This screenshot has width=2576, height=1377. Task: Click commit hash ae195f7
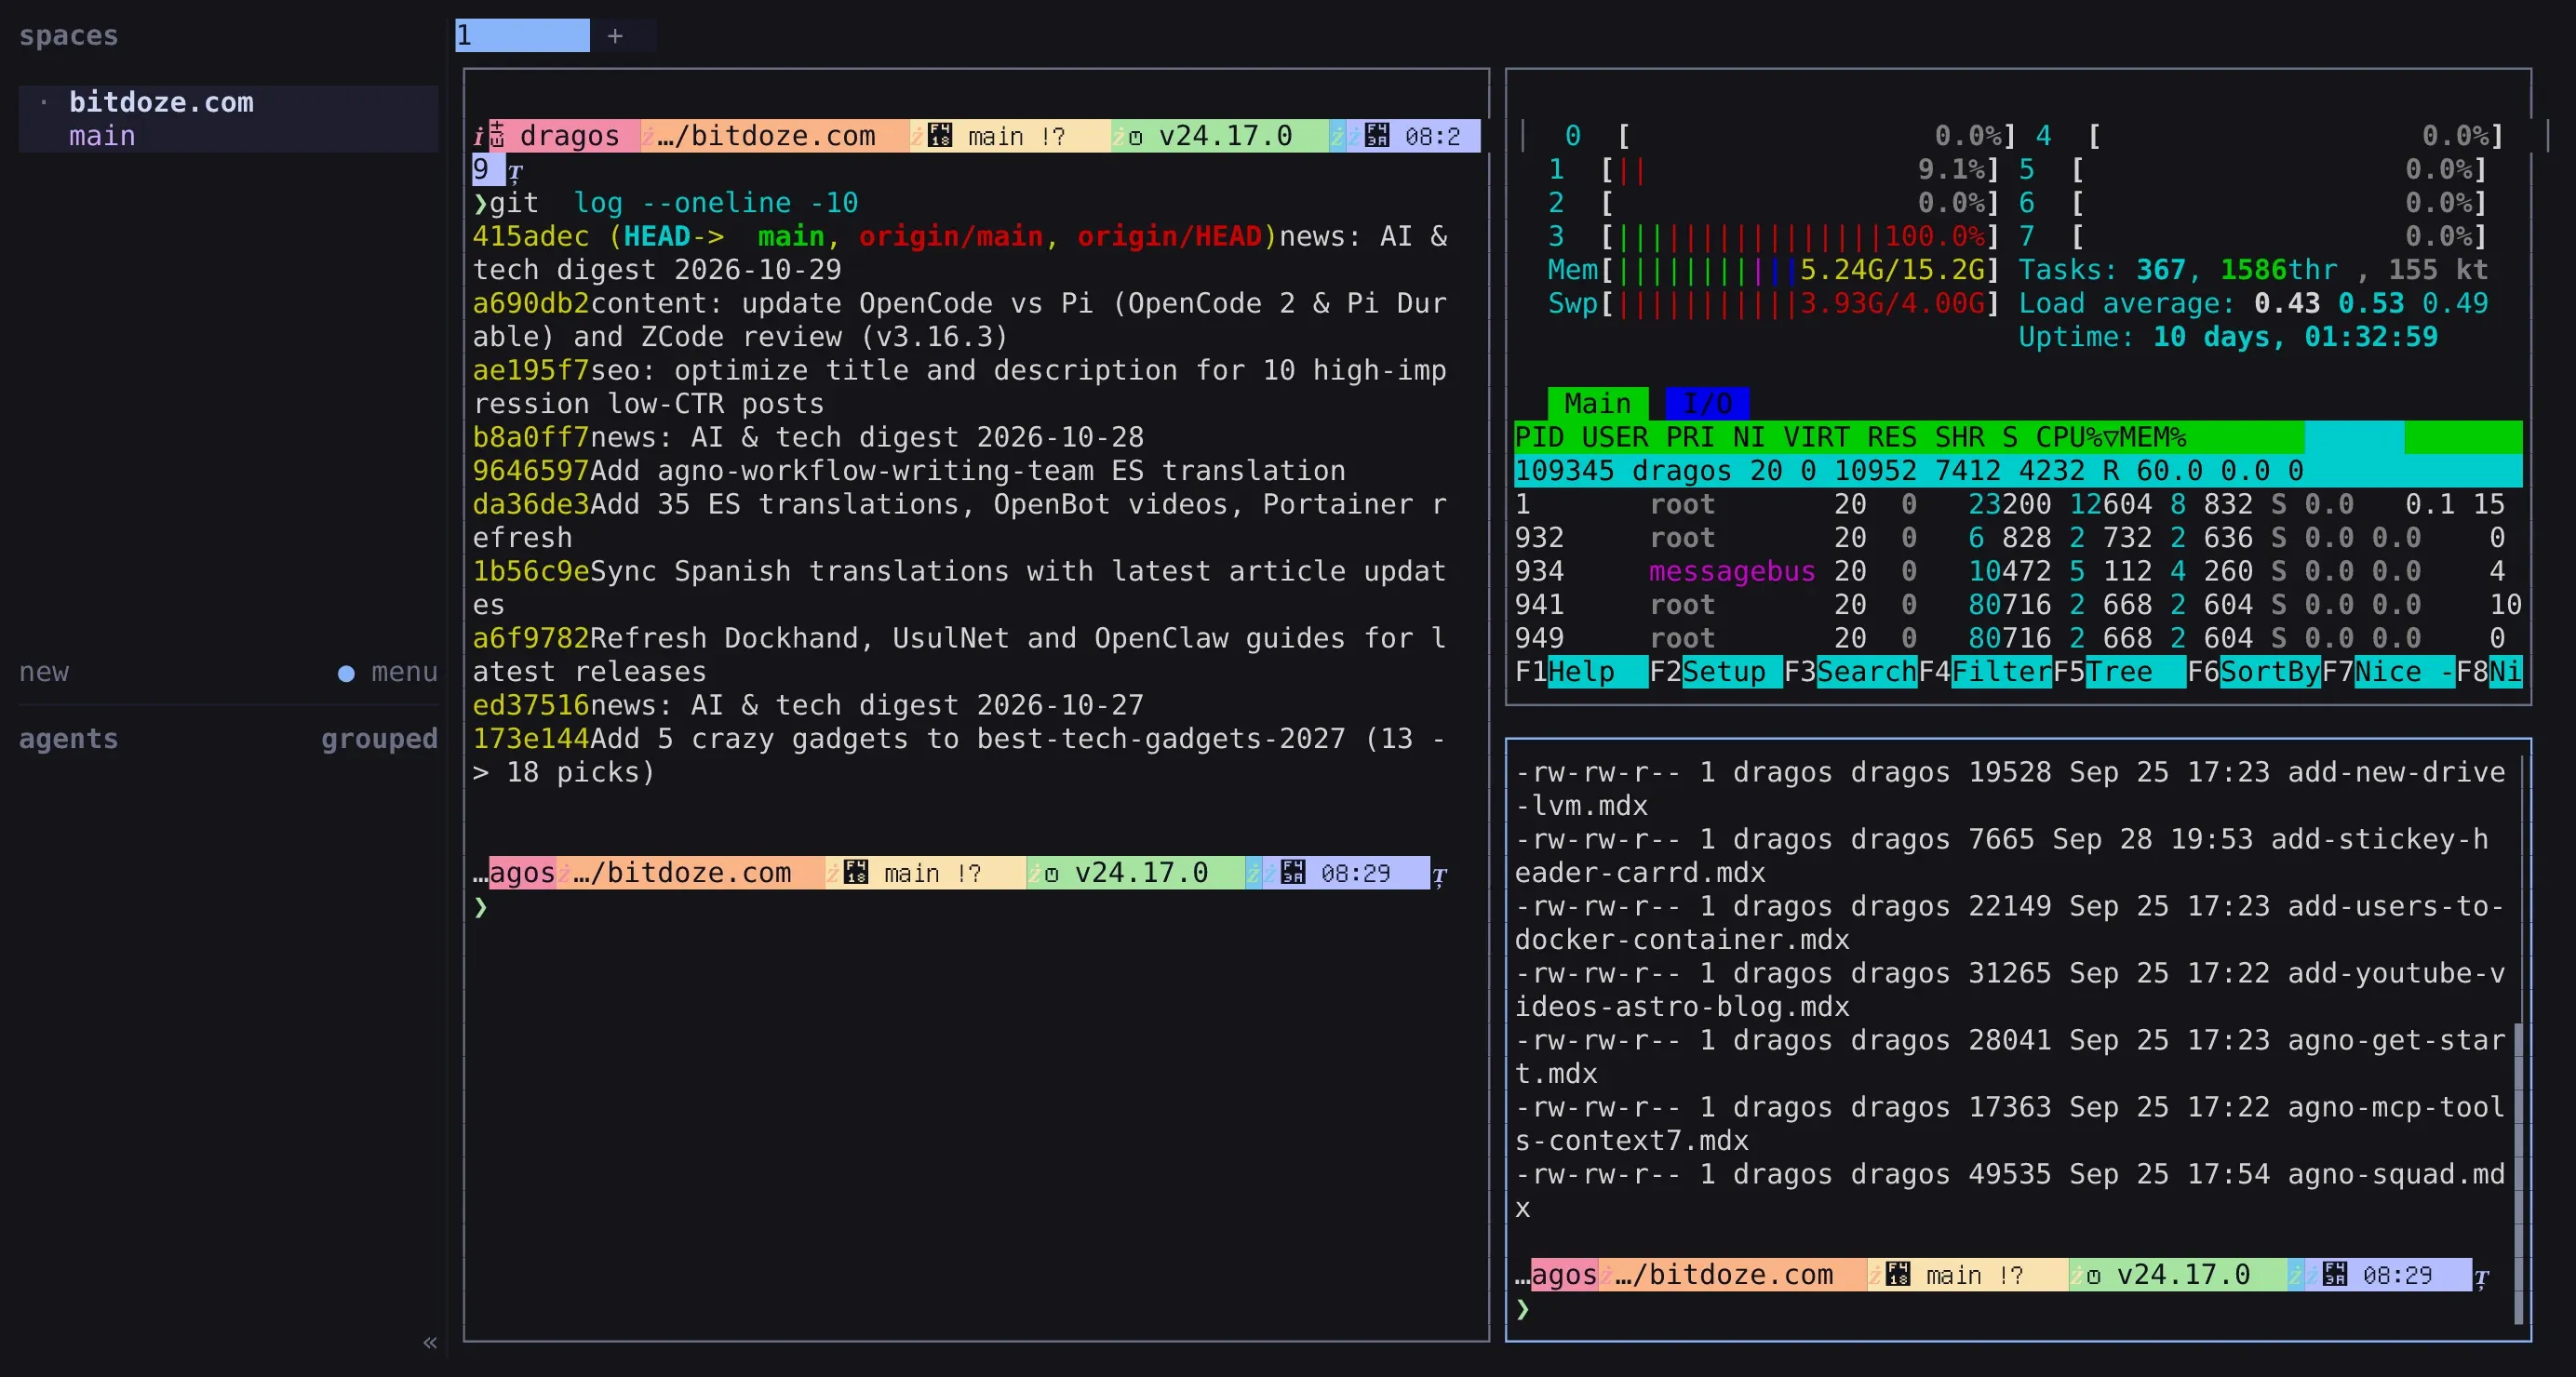[x=531, y=370]
